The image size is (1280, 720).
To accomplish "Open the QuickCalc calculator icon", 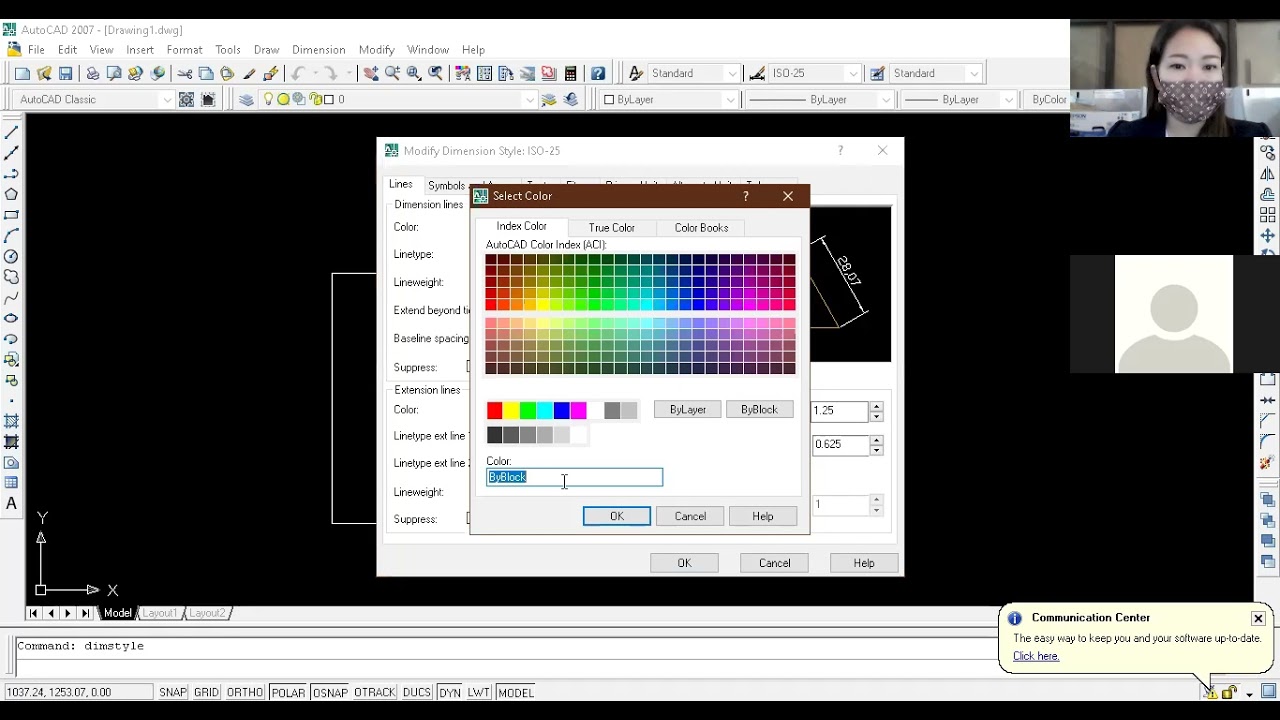I will tap(570, 73).
